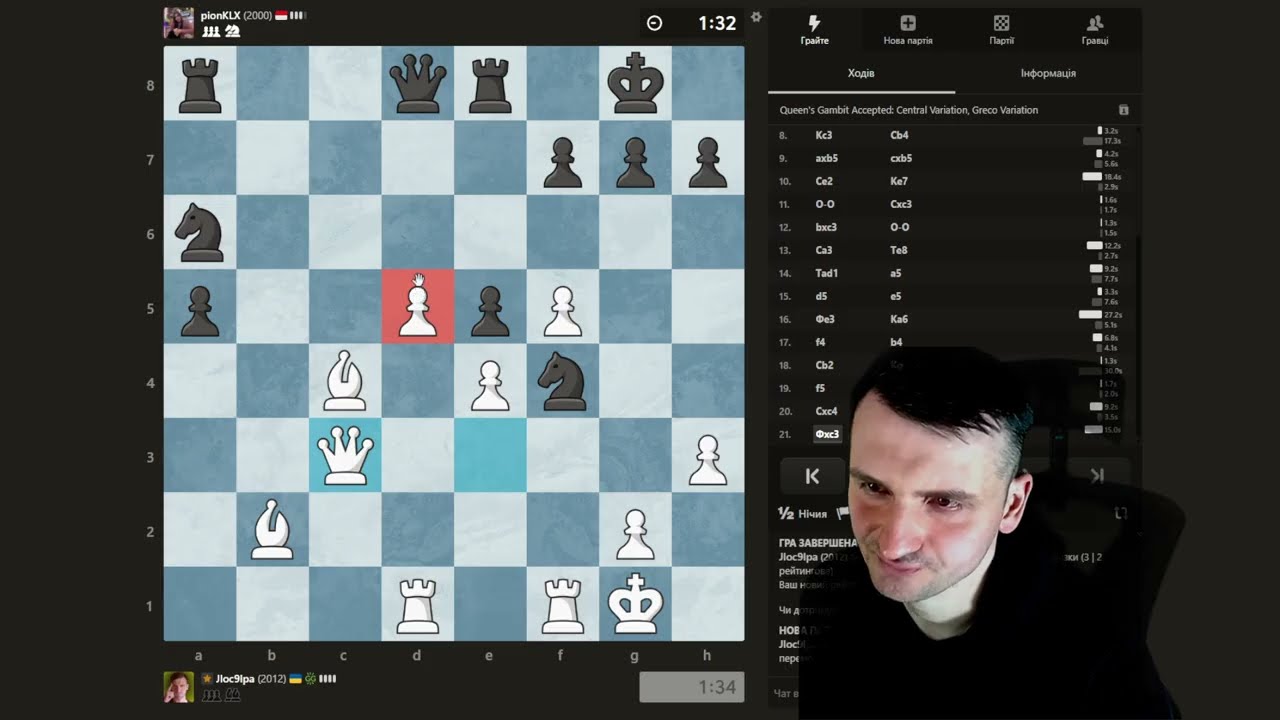Screen dimensions: 1280x720
Task: Click the black knight on a6
Action: (200, 234)
